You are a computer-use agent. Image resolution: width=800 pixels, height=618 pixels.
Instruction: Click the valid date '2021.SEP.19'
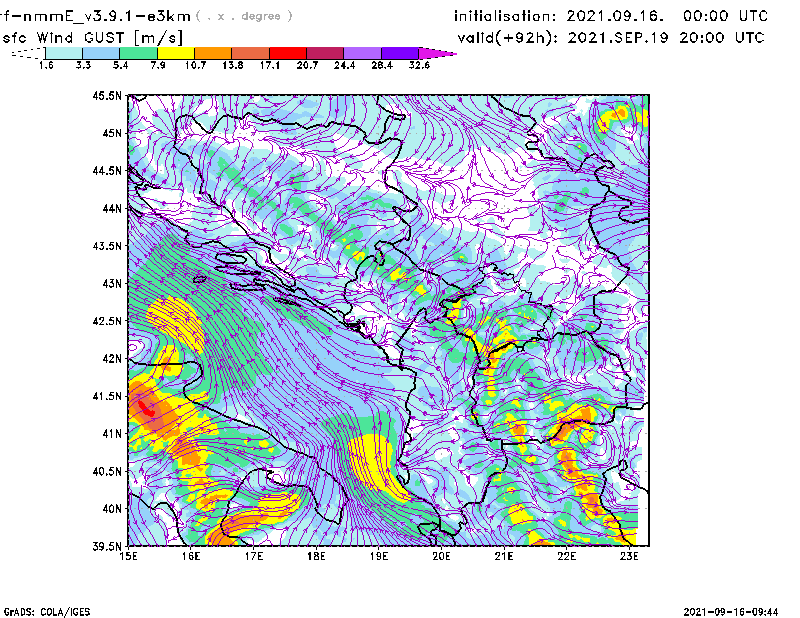[618, 38]
